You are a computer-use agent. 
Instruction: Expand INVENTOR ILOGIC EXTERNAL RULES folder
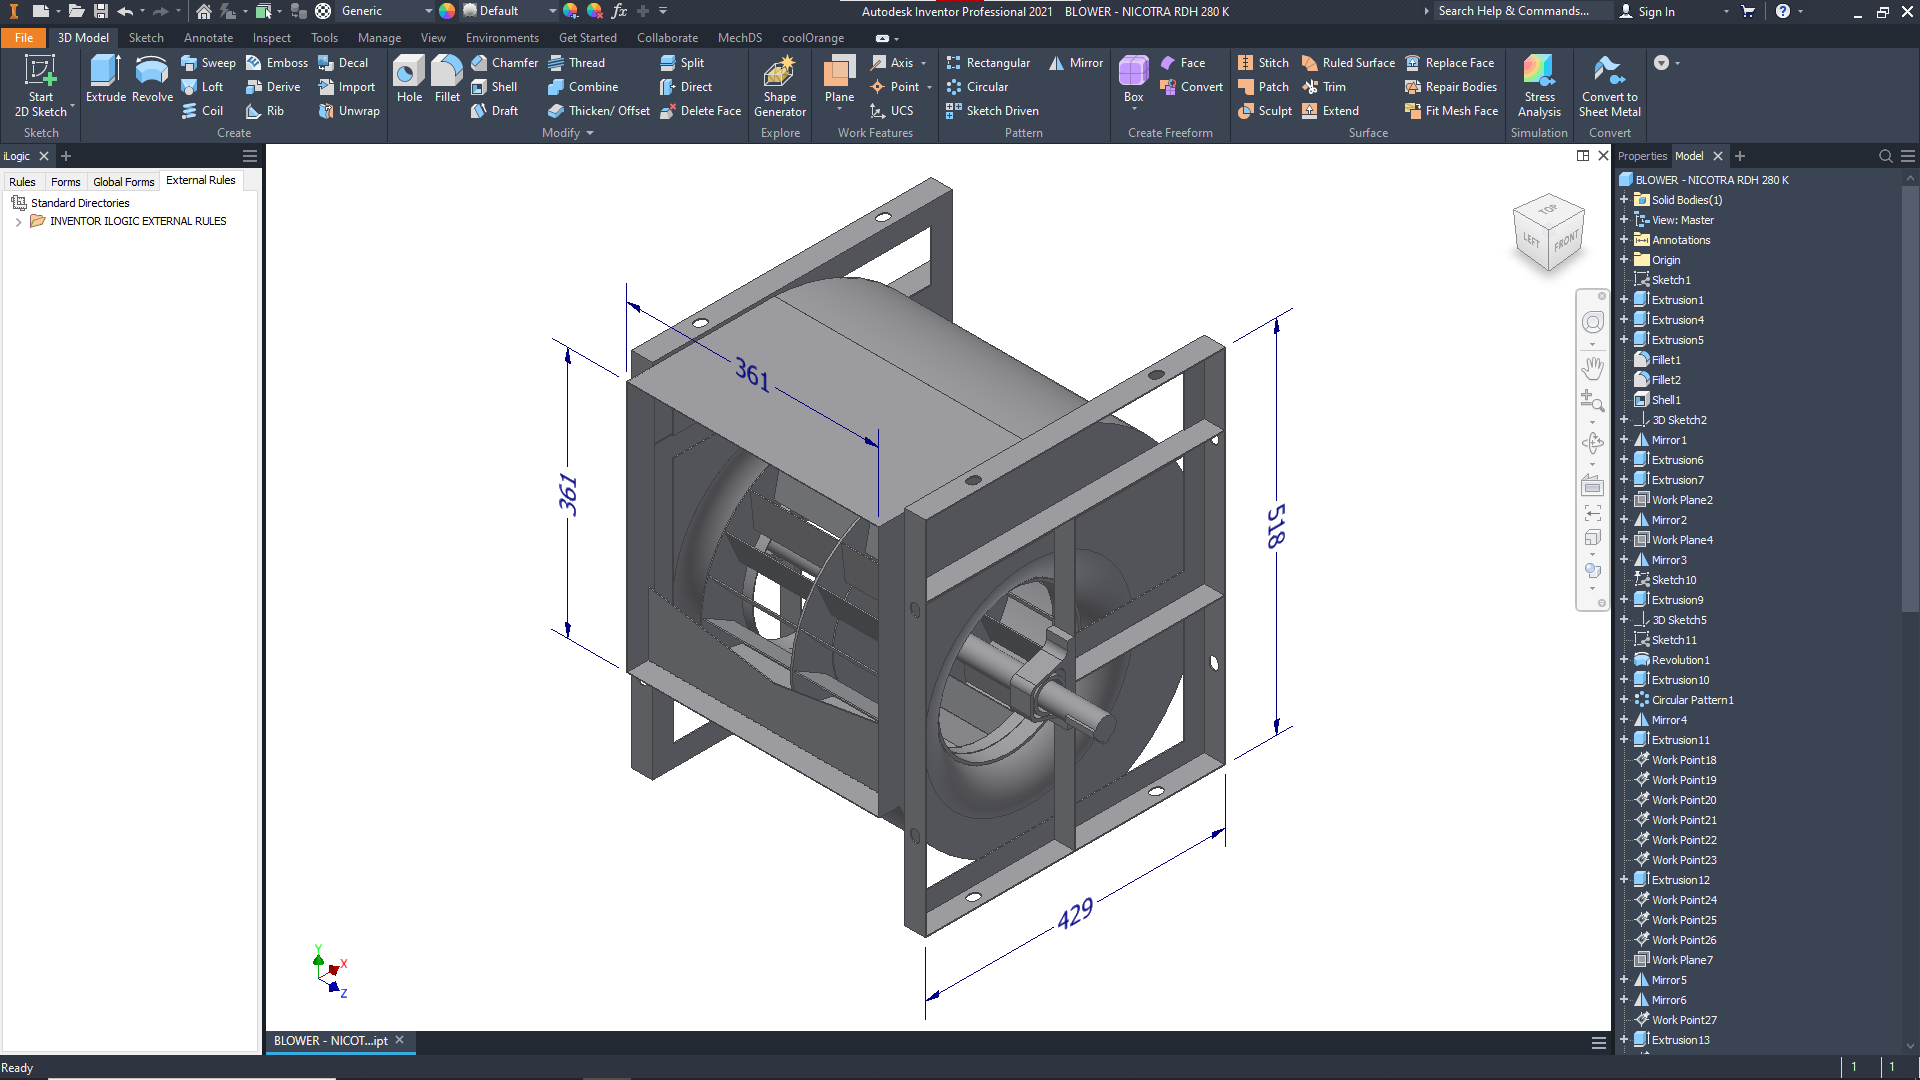pos(18,222)
